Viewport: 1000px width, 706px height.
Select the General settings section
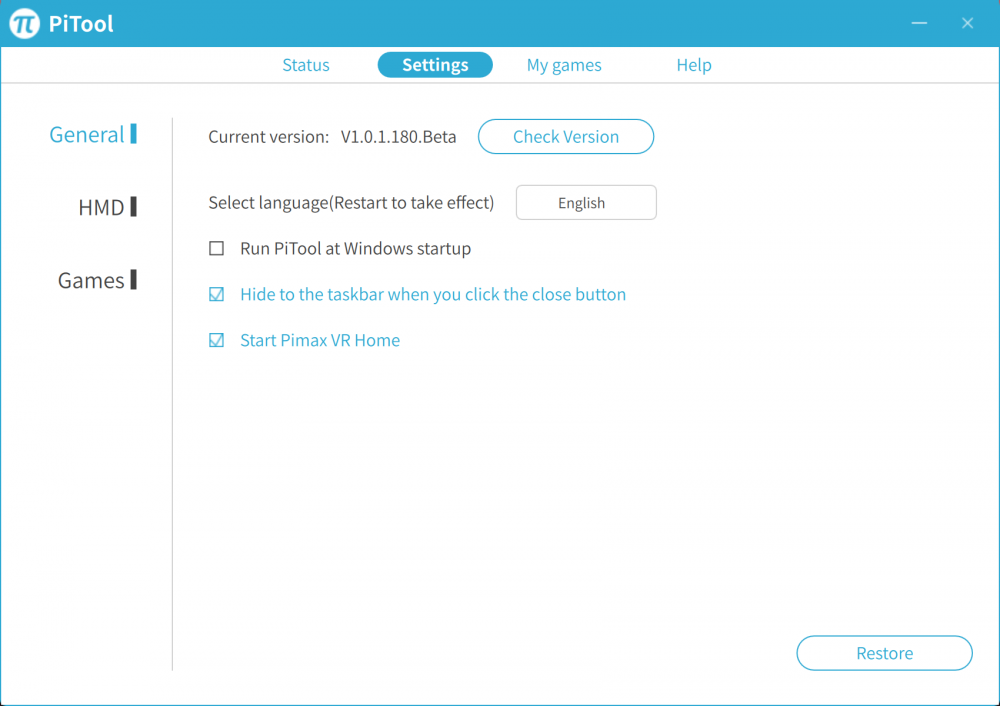86,133
